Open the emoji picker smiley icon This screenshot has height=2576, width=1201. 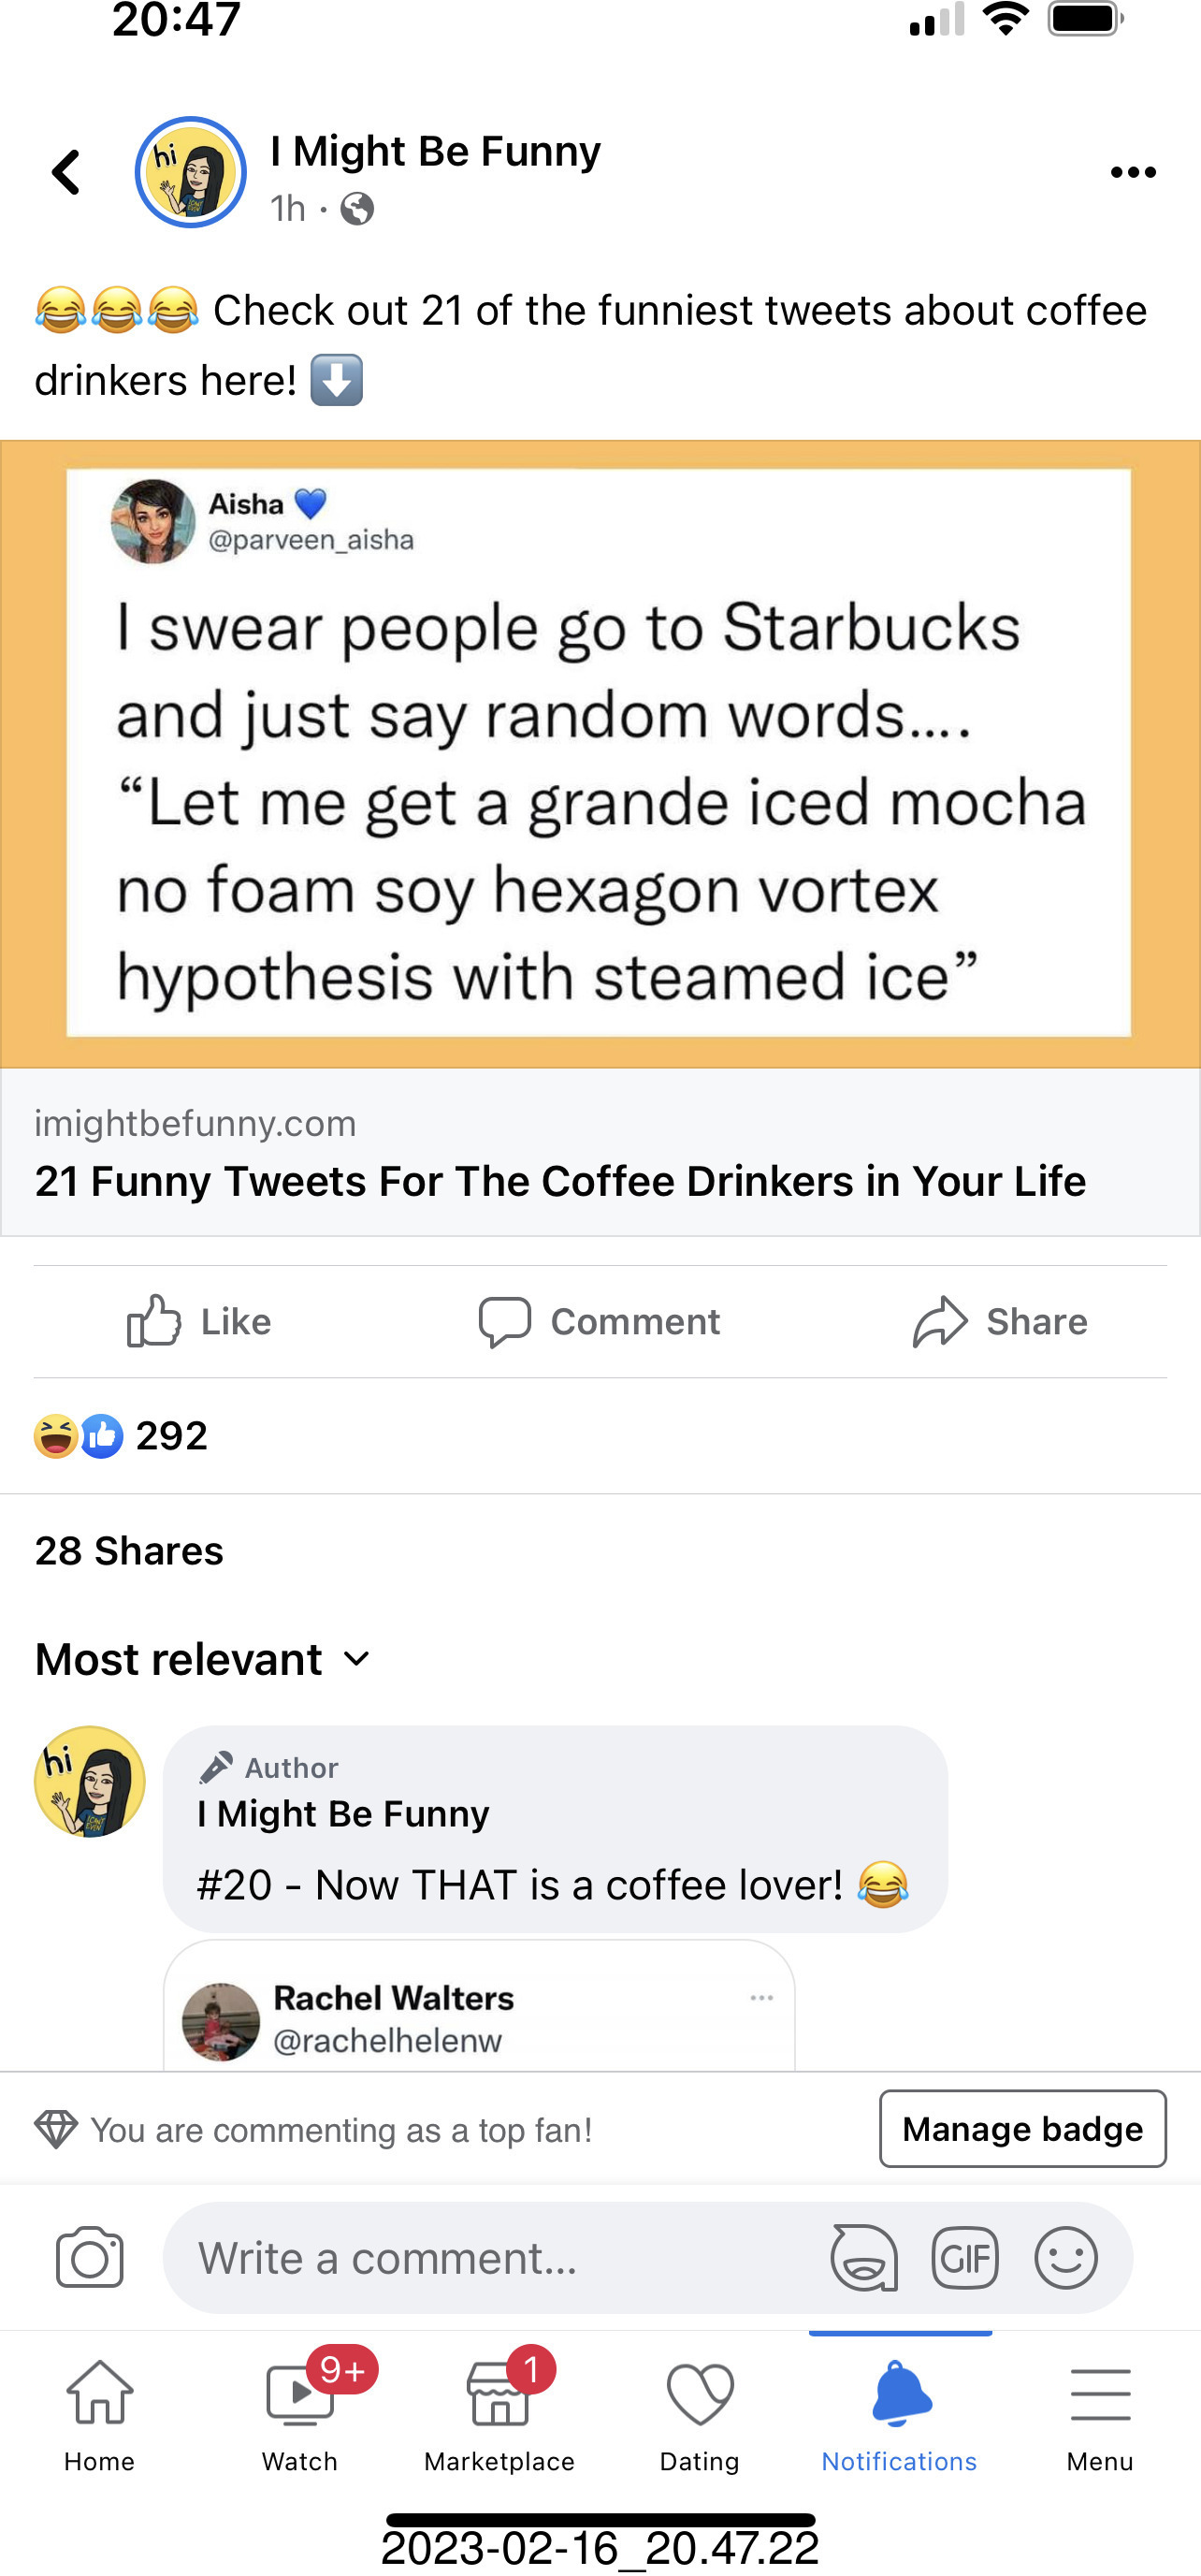pos(1066,2257)
